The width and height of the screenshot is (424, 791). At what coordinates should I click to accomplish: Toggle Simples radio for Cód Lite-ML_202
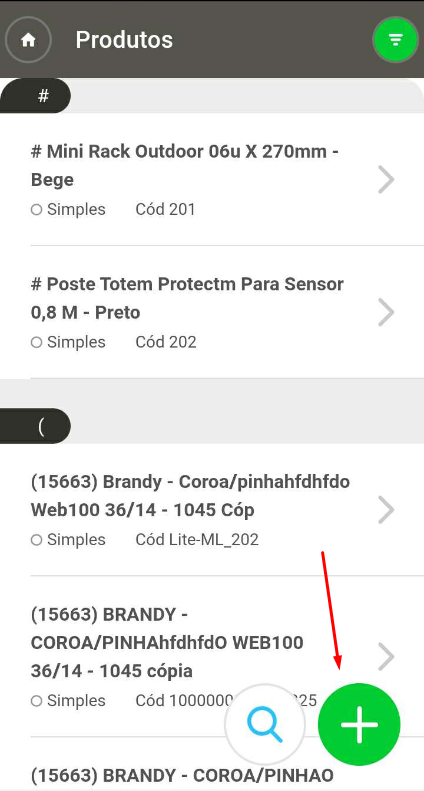click(36, 540)
